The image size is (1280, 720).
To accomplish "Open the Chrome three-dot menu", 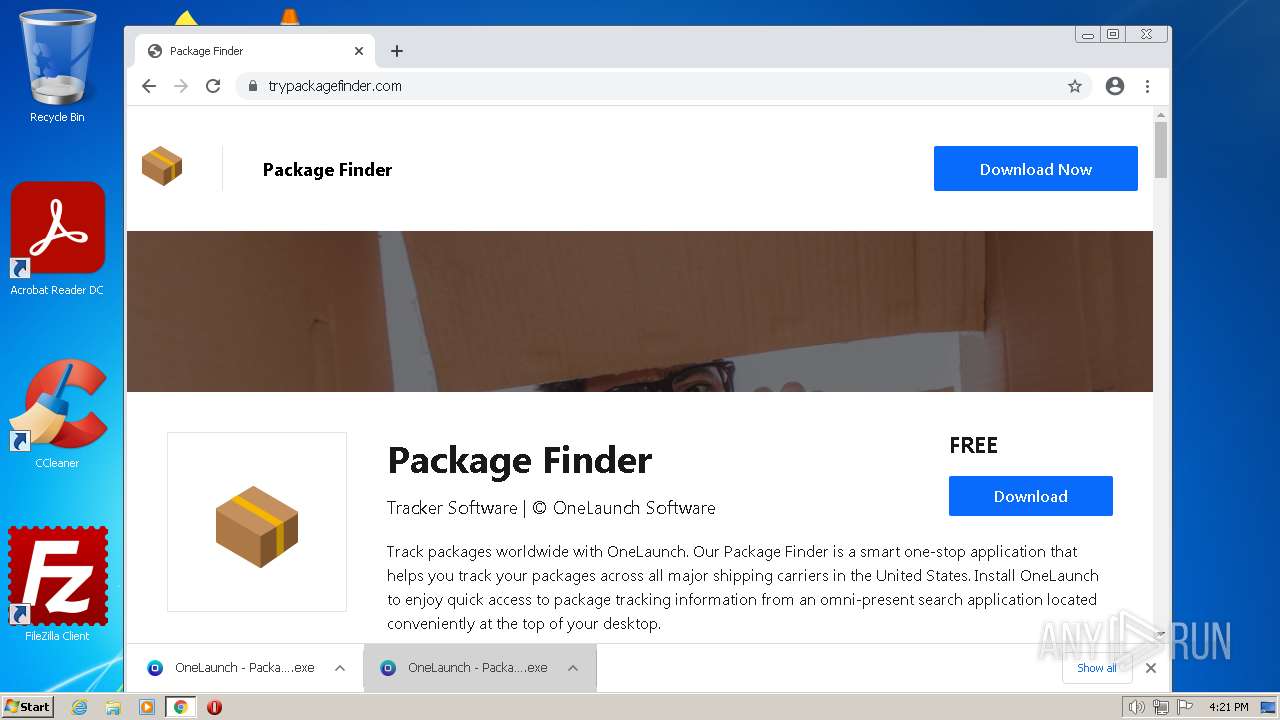I will 1147,86.
